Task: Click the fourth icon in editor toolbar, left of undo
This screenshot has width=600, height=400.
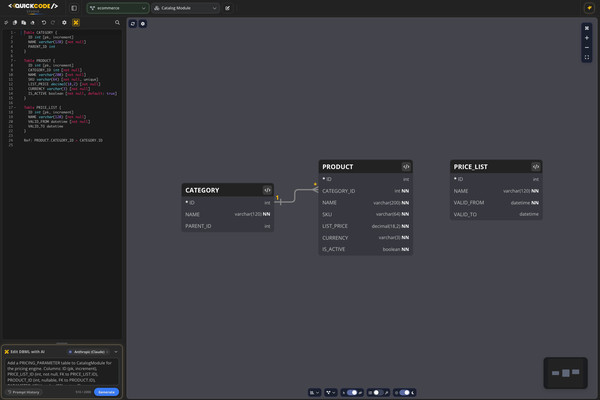Action: click(x=33, y=23)
